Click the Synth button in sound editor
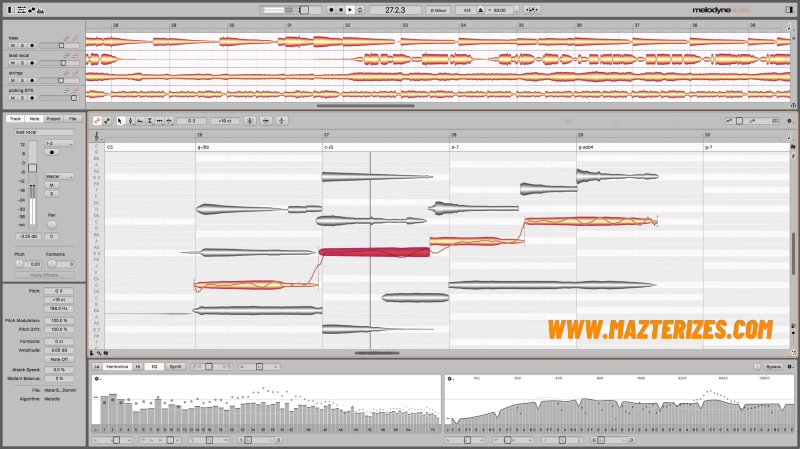Screen dimensions: 800x449 tap(176, 366)
